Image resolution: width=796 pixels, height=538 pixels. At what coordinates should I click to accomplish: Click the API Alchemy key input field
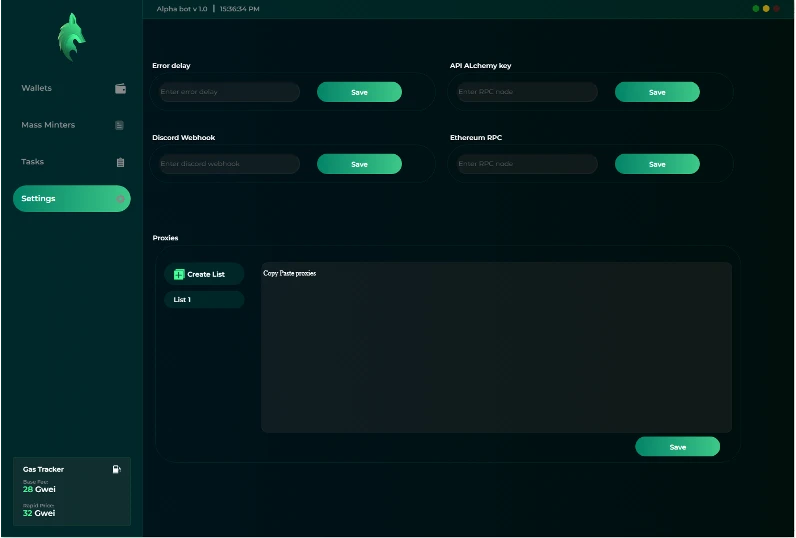(527, 92)
